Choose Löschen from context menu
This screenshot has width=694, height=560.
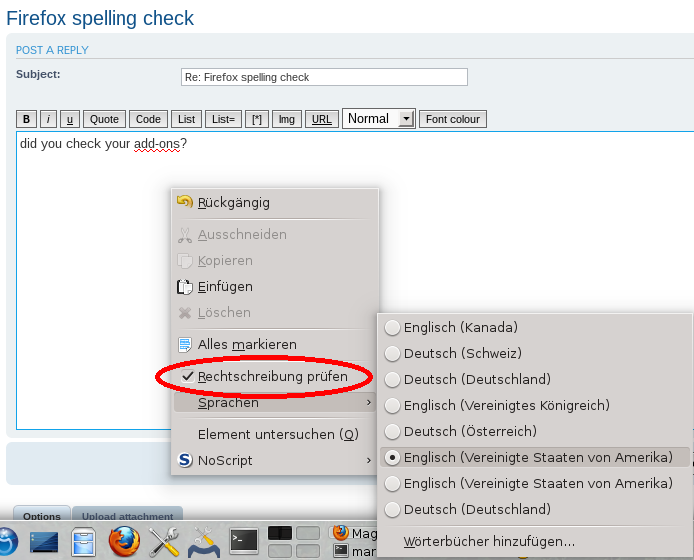pos(275,313)
